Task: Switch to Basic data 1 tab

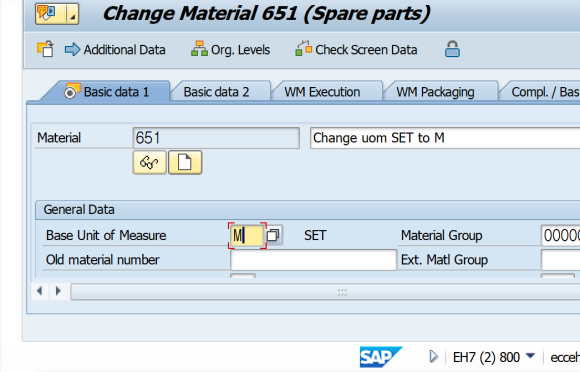Action: [x=107, y=92]
